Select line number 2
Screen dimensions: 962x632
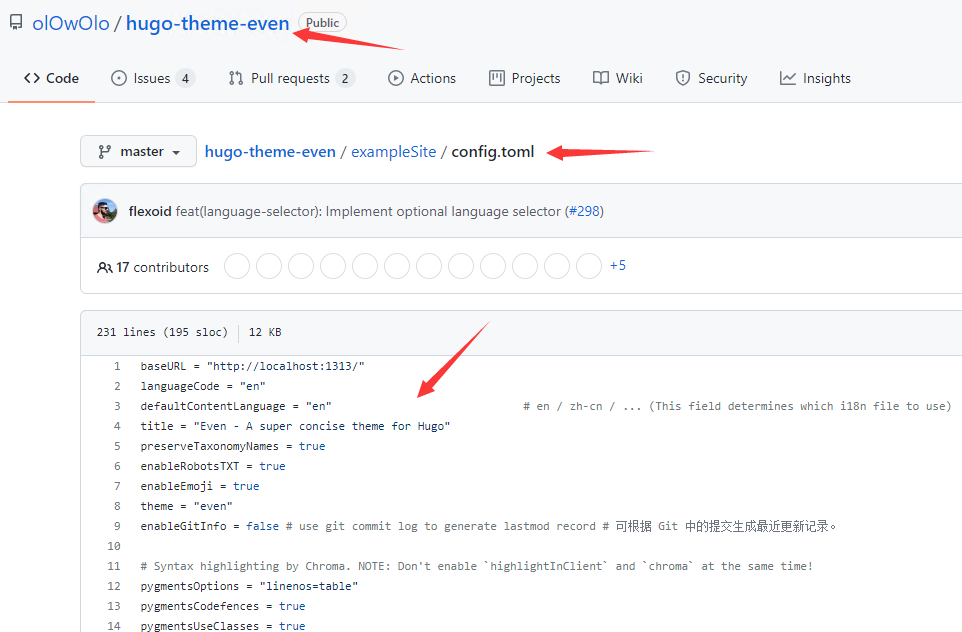pyautogui.click(x=117, y=386)
